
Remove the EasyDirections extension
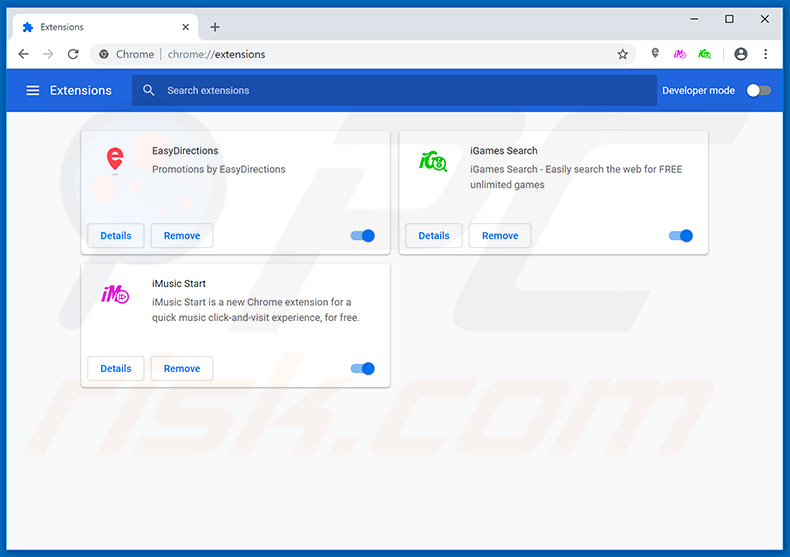182,236
